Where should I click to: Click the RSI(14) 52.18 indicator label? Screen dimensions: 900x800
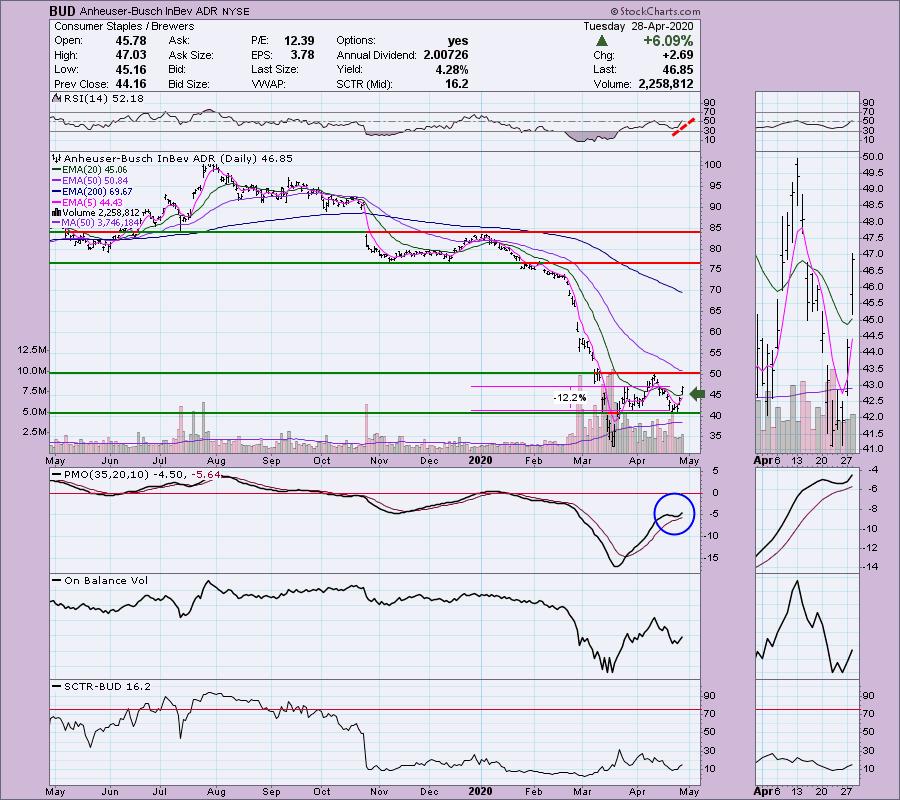click(103, 99)
